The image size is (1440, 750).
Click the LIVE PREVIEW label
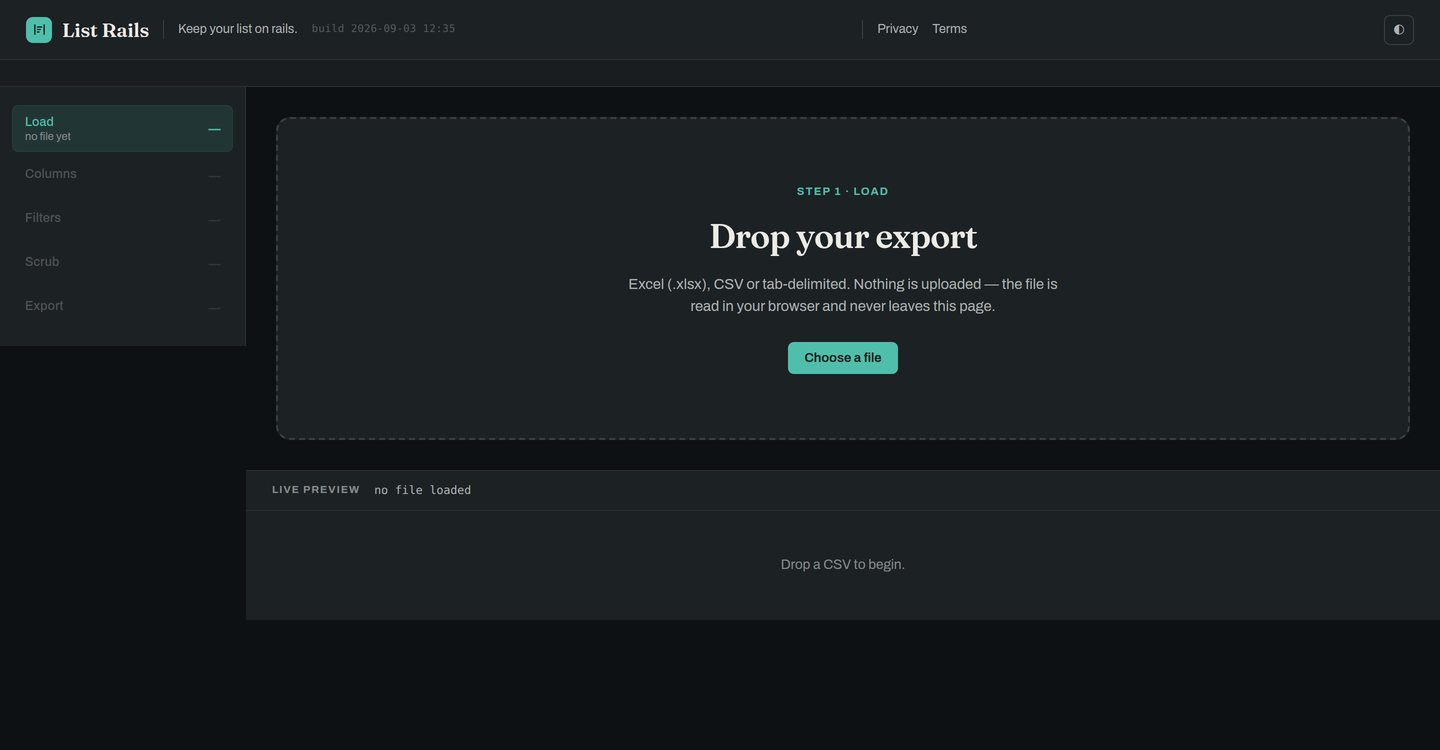(316, 490)
